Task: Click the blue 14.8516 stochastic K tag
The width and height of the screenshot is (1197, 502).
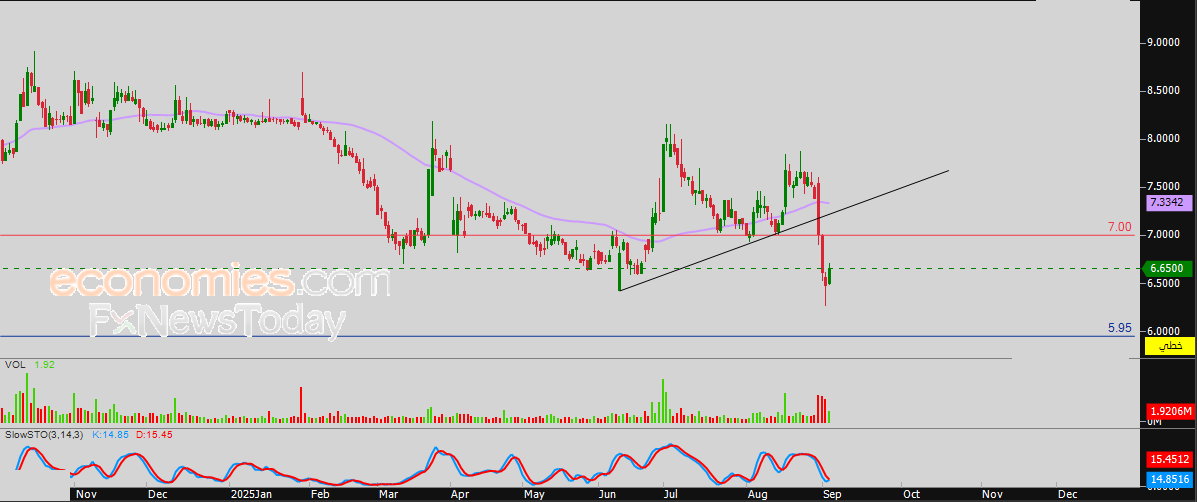Action: (1168, 480)
